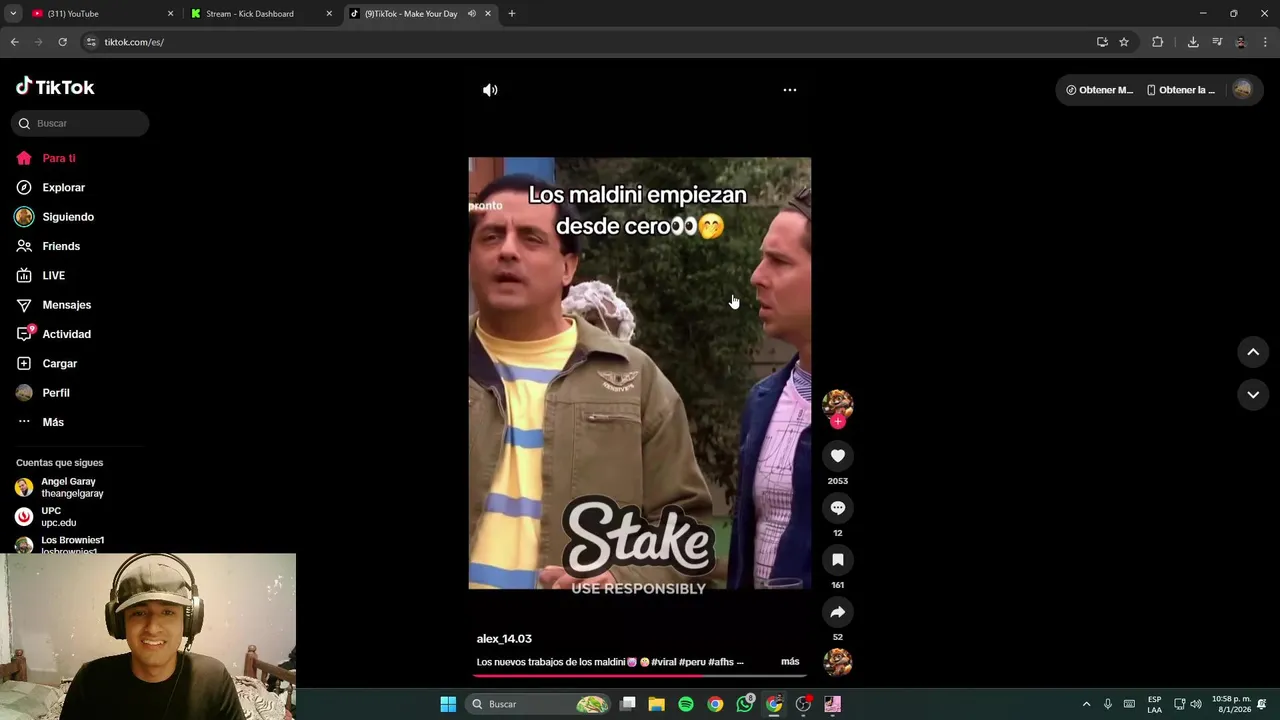Open File Explorer from taskbar
Viewport: 1280px width, 720px height.
point(657,704)
